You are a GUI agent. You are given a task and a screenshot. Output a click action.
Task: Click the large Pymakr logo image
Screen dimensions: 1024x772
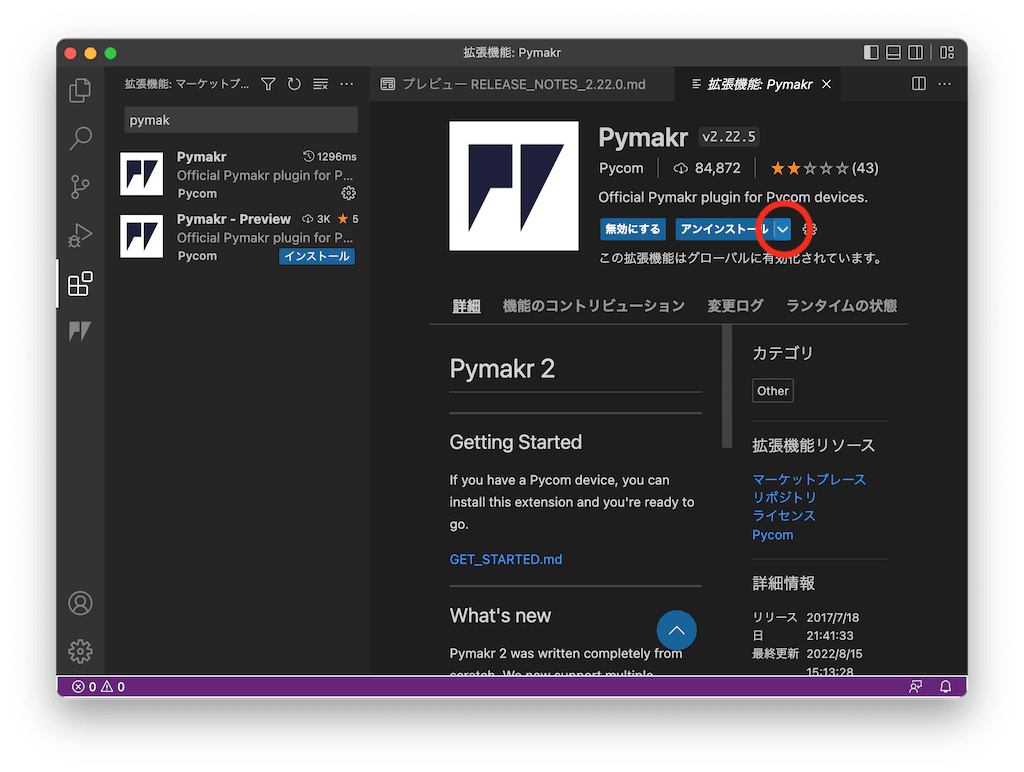514,186
